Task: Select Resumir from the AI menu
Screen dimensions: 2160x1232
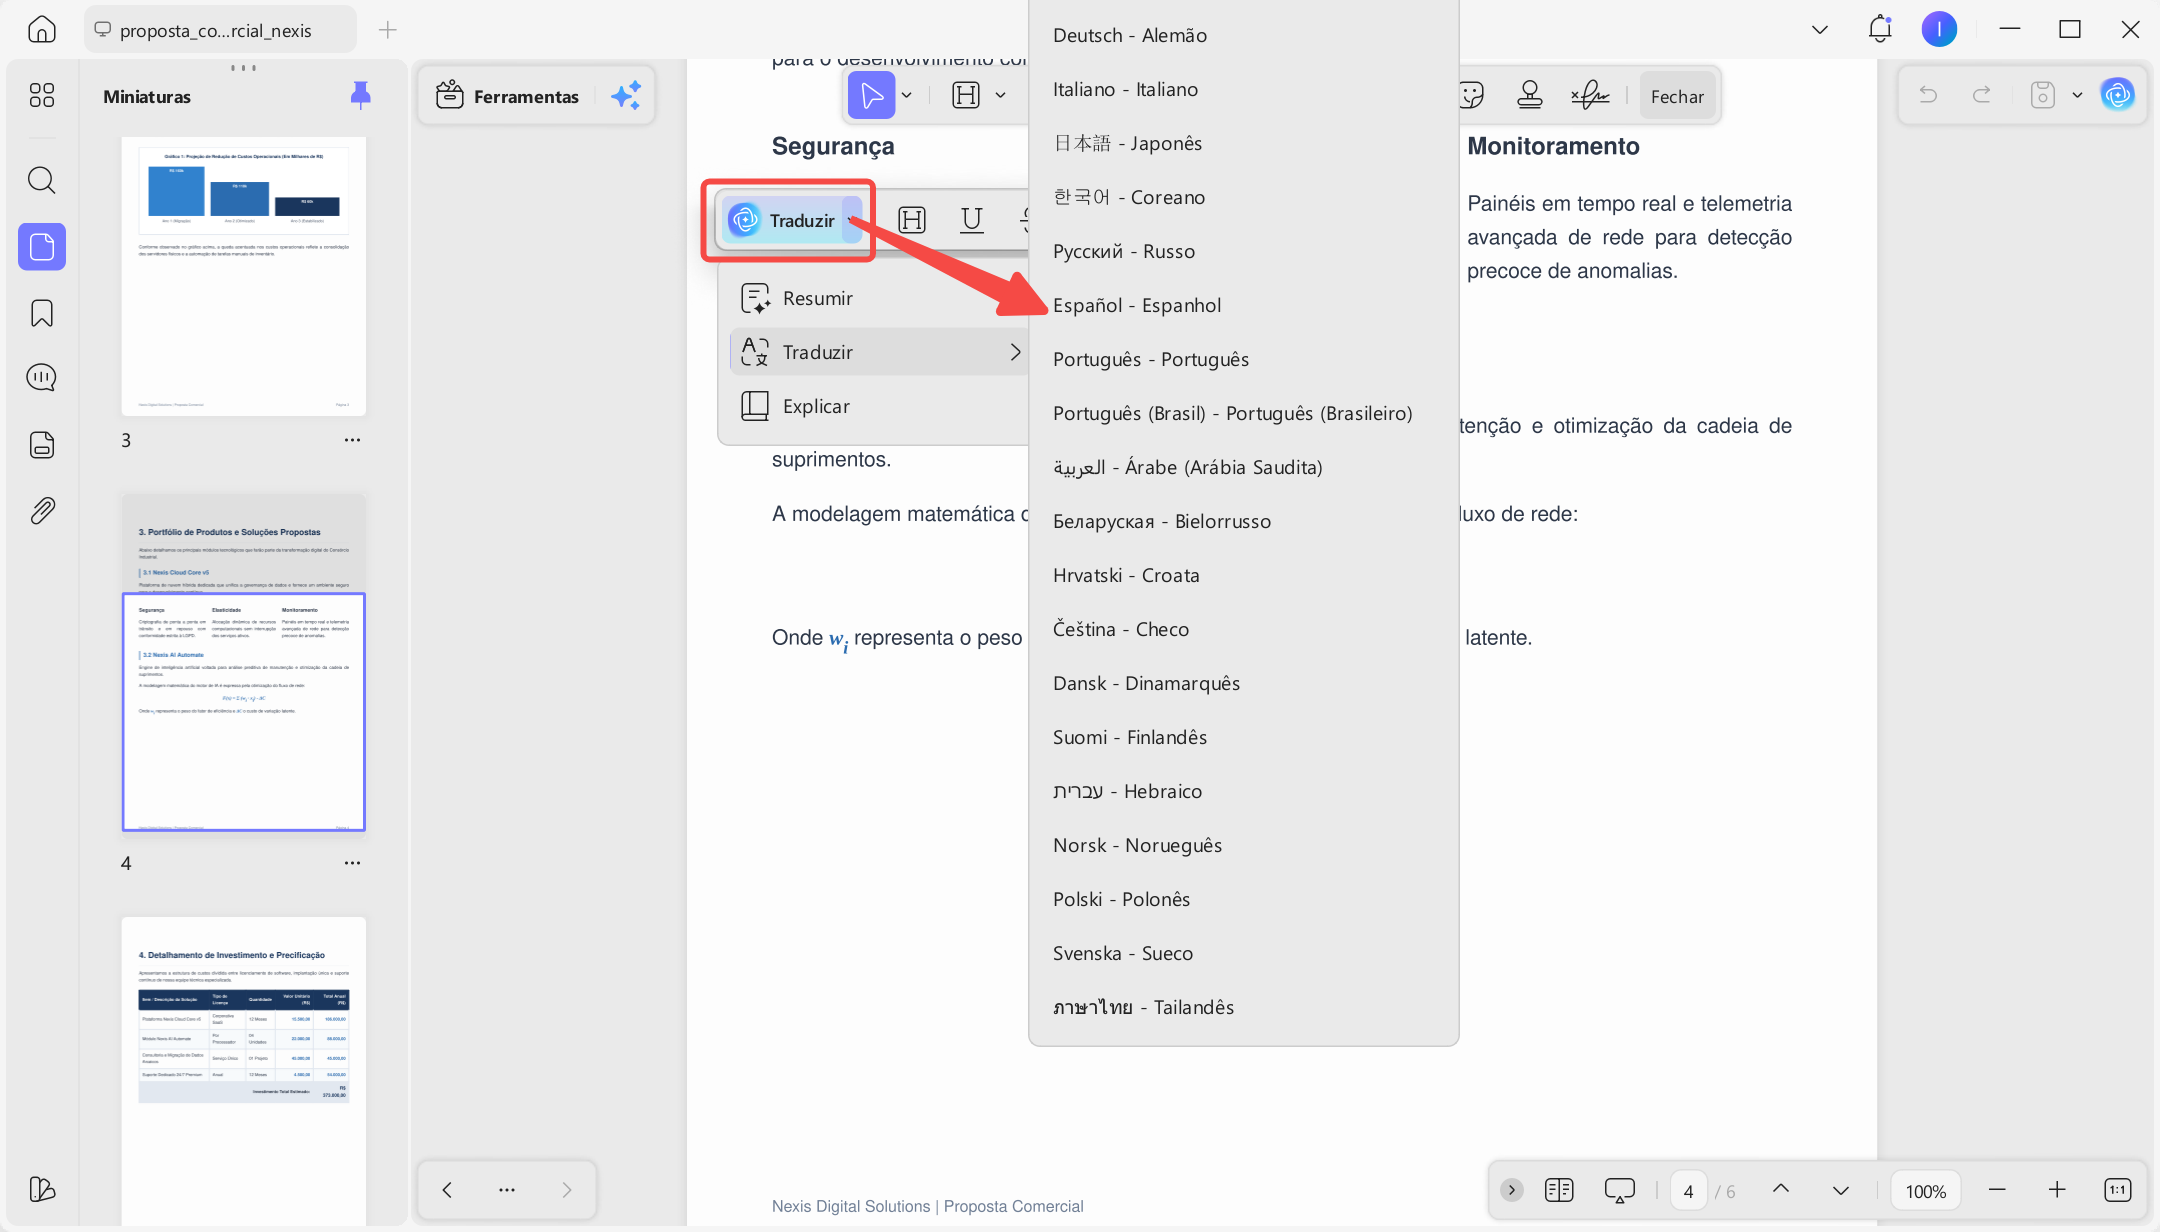Action: 875,298
